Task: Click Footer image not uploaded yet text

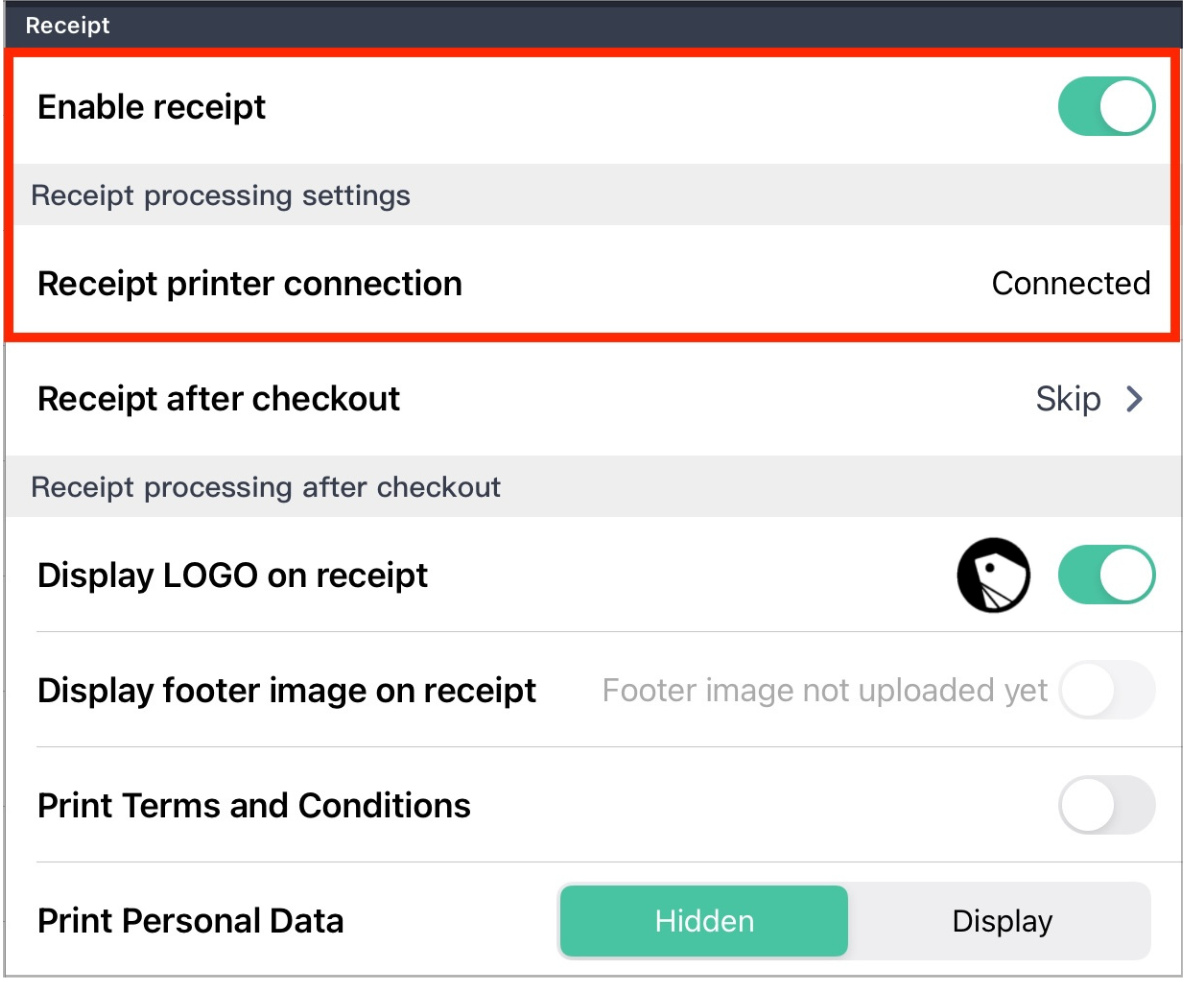Action: tap(824, 690)
